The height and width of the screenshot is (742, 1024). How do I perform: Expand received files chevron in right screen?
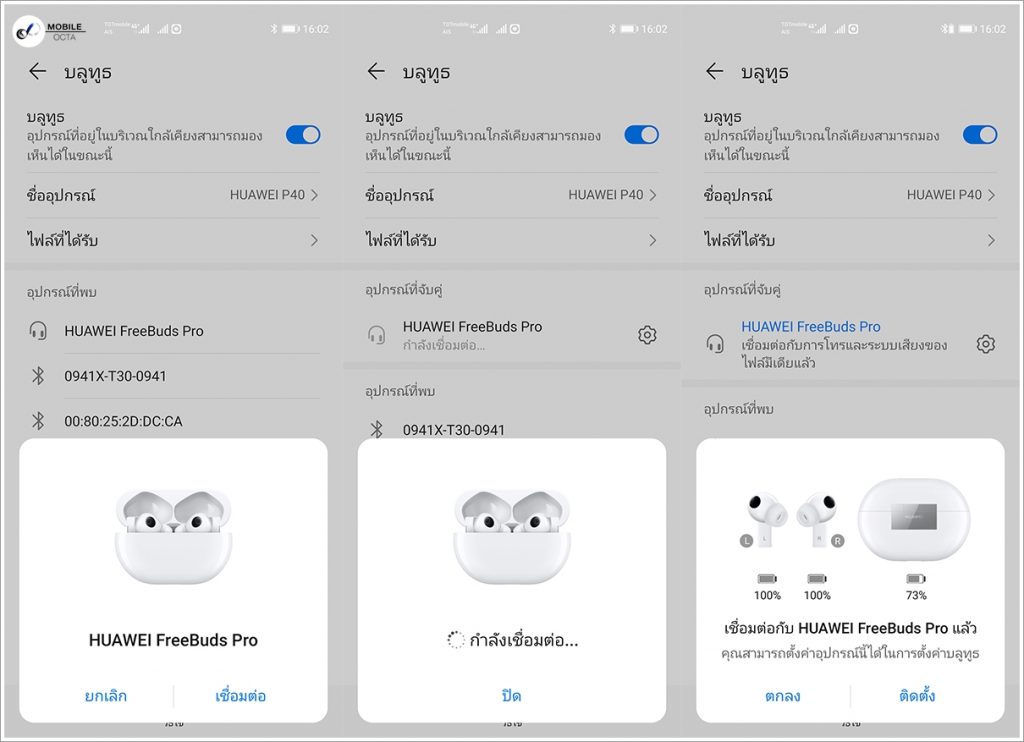click(x=991, y=240)
